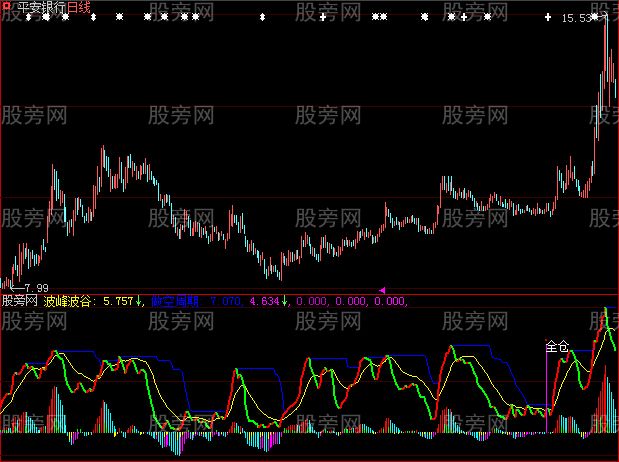Click the down arrow after 5.757

point(139,299)
